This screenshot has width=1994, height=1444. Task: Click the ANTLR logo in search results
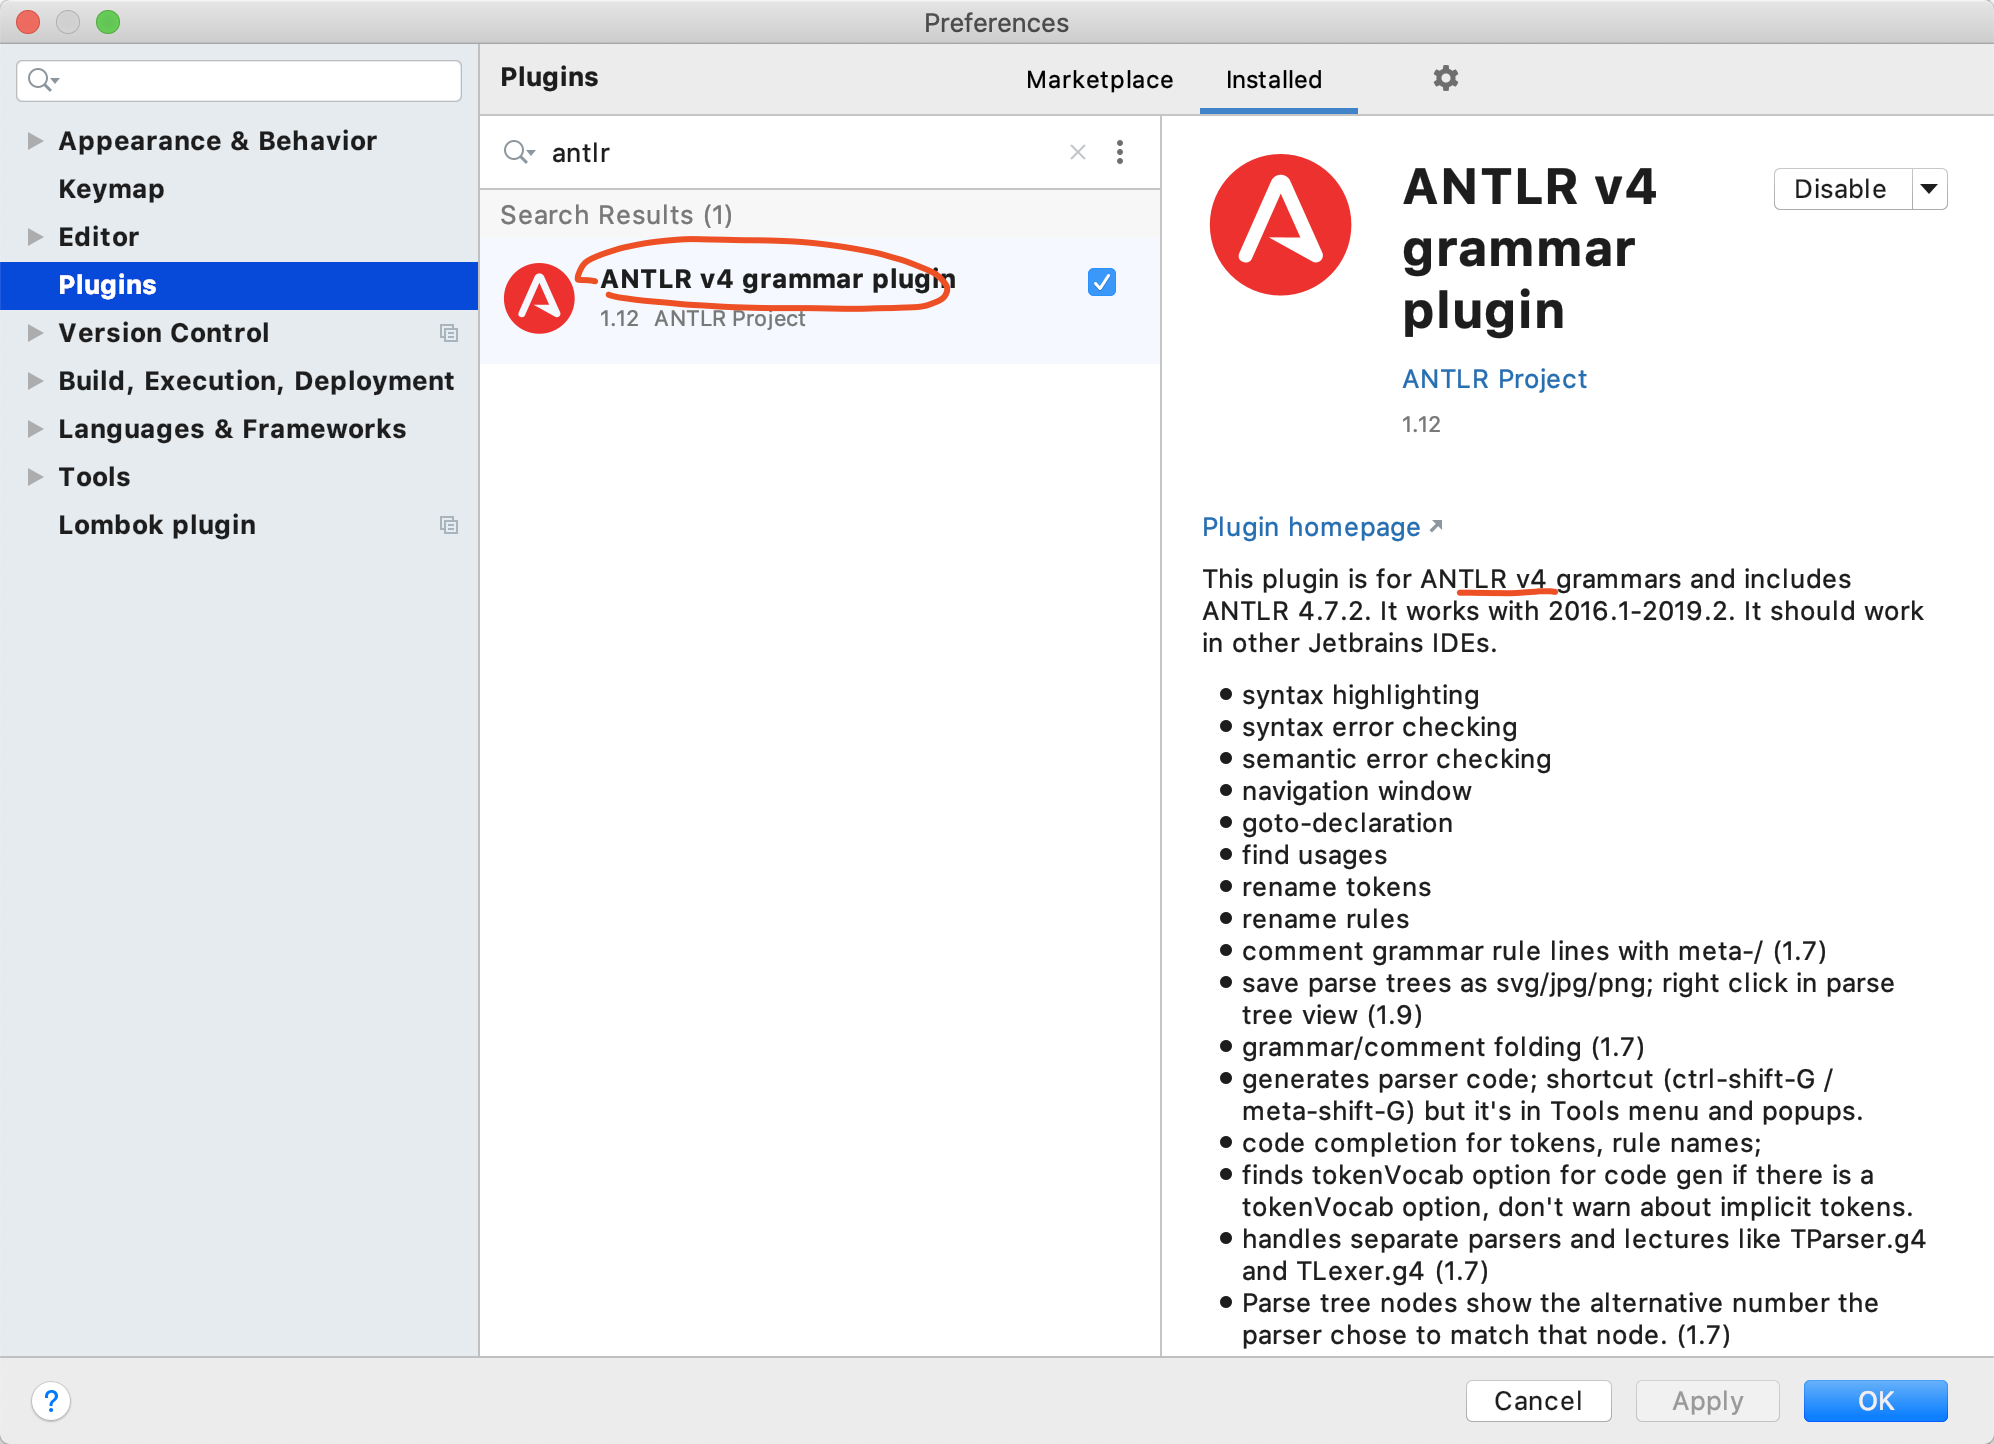tap(539, 298)
